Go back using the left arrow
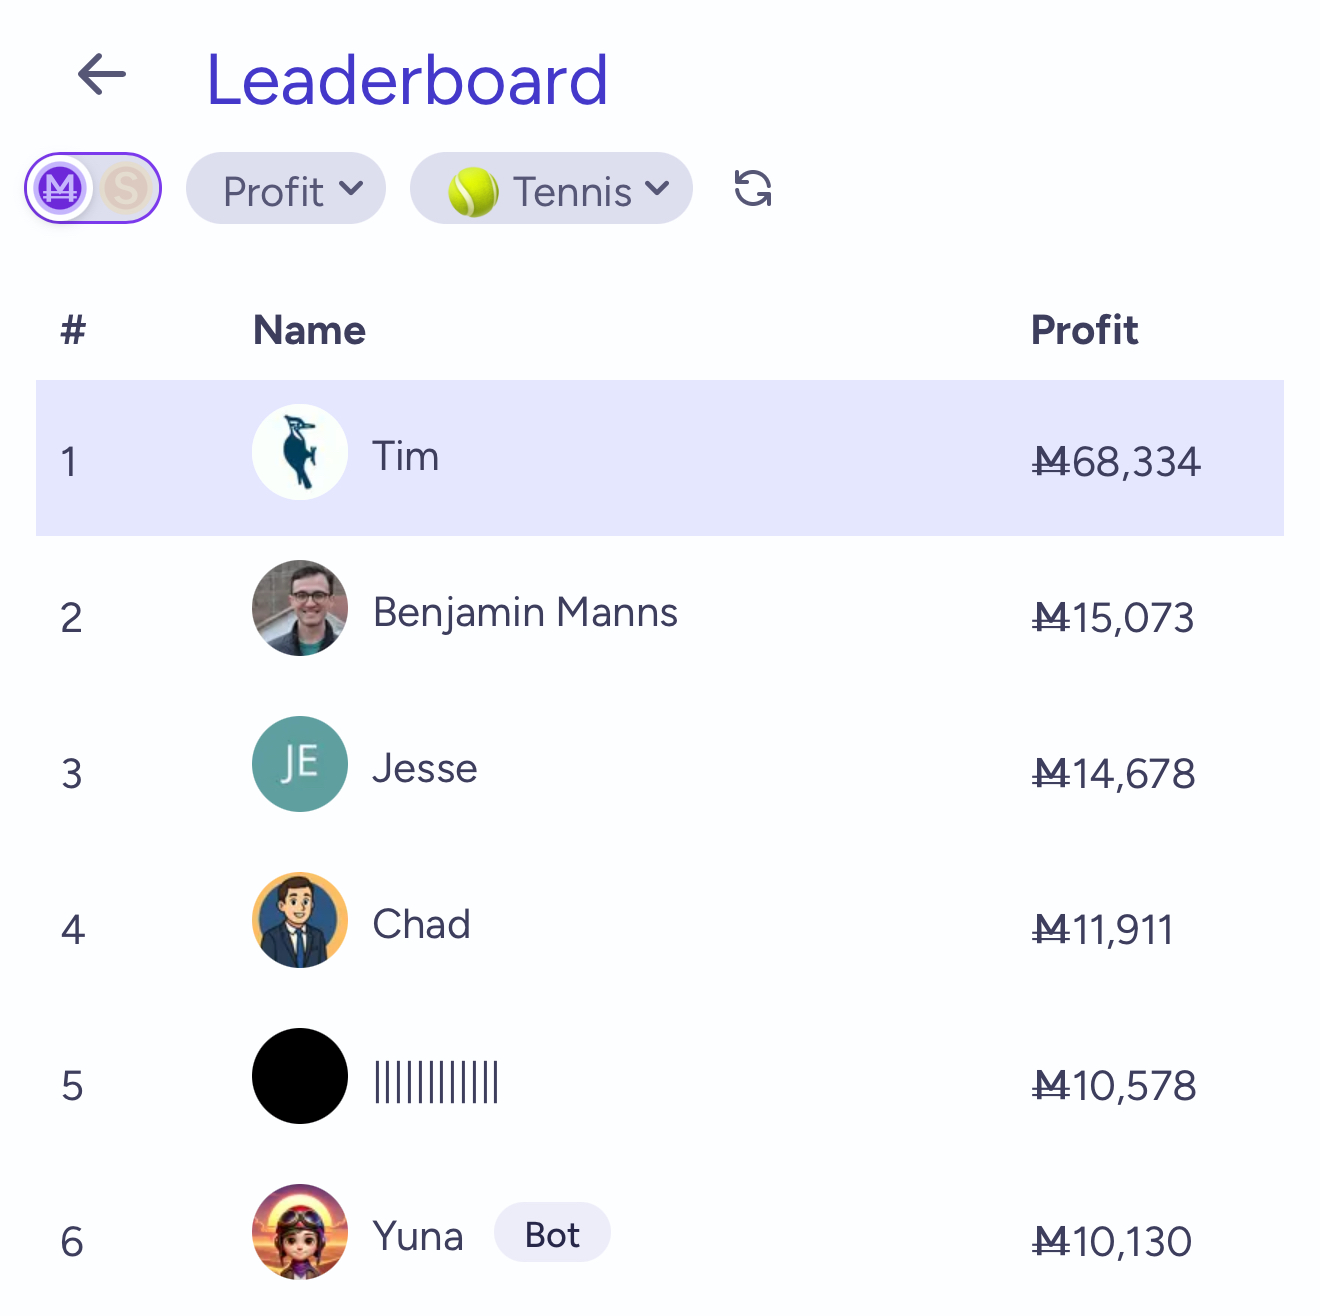The width and height of the screenshot is (1320, 1316). pyautogui.click(x=102, y=75)
